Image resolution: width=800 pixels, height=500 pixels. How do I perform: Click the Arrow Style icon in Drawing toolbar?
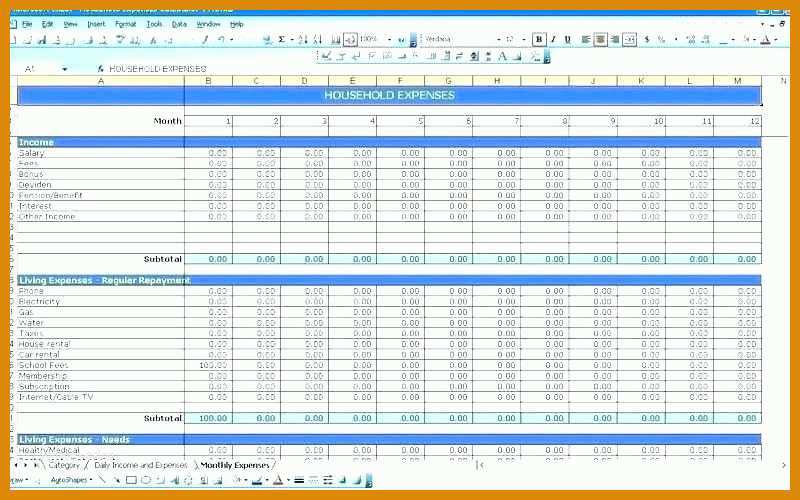click(x=328, y=480)
